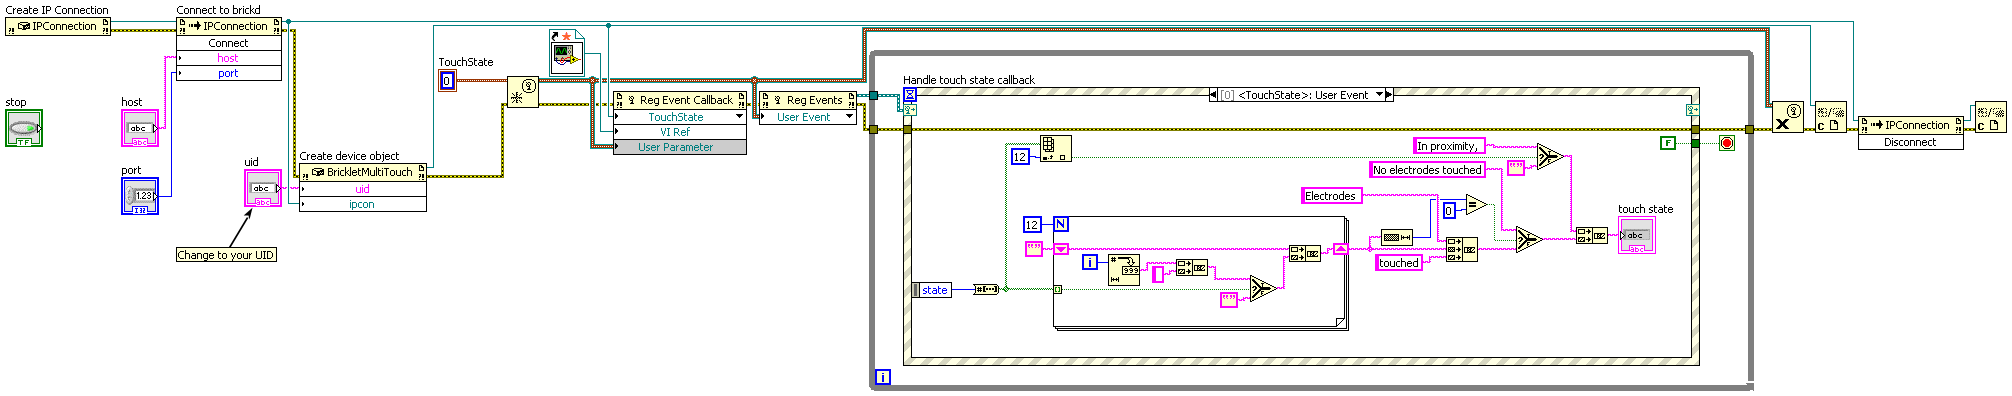Select the Disconnect method row

point(1910,142)
